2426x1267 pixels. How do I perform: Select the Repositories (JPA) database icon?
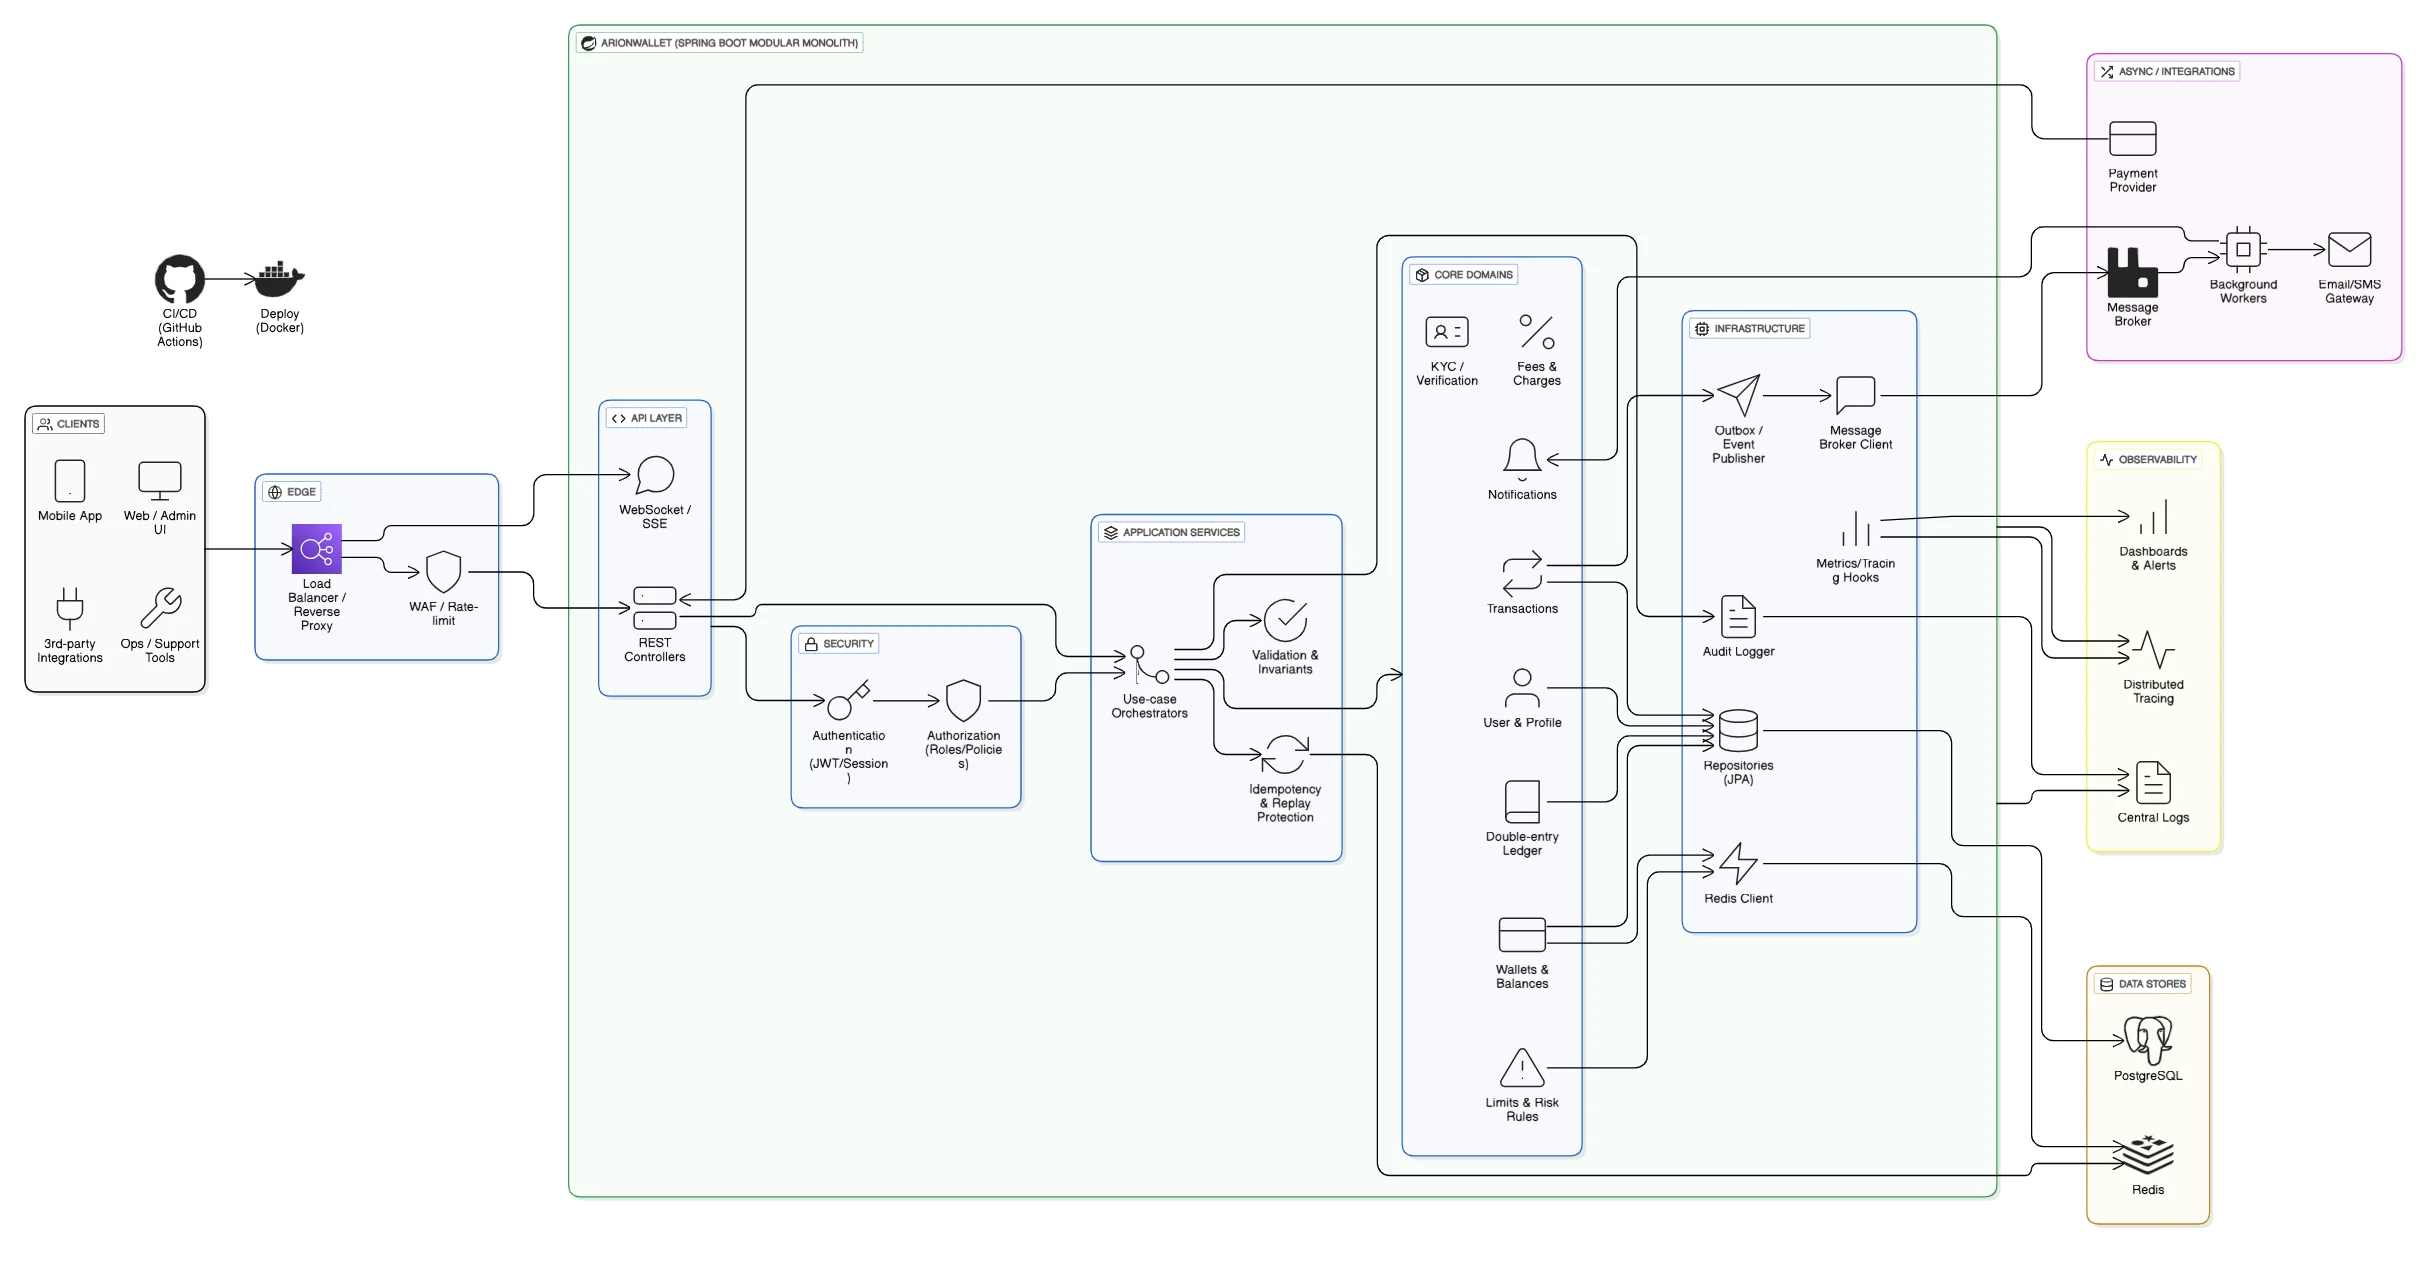click(1738, 730)
